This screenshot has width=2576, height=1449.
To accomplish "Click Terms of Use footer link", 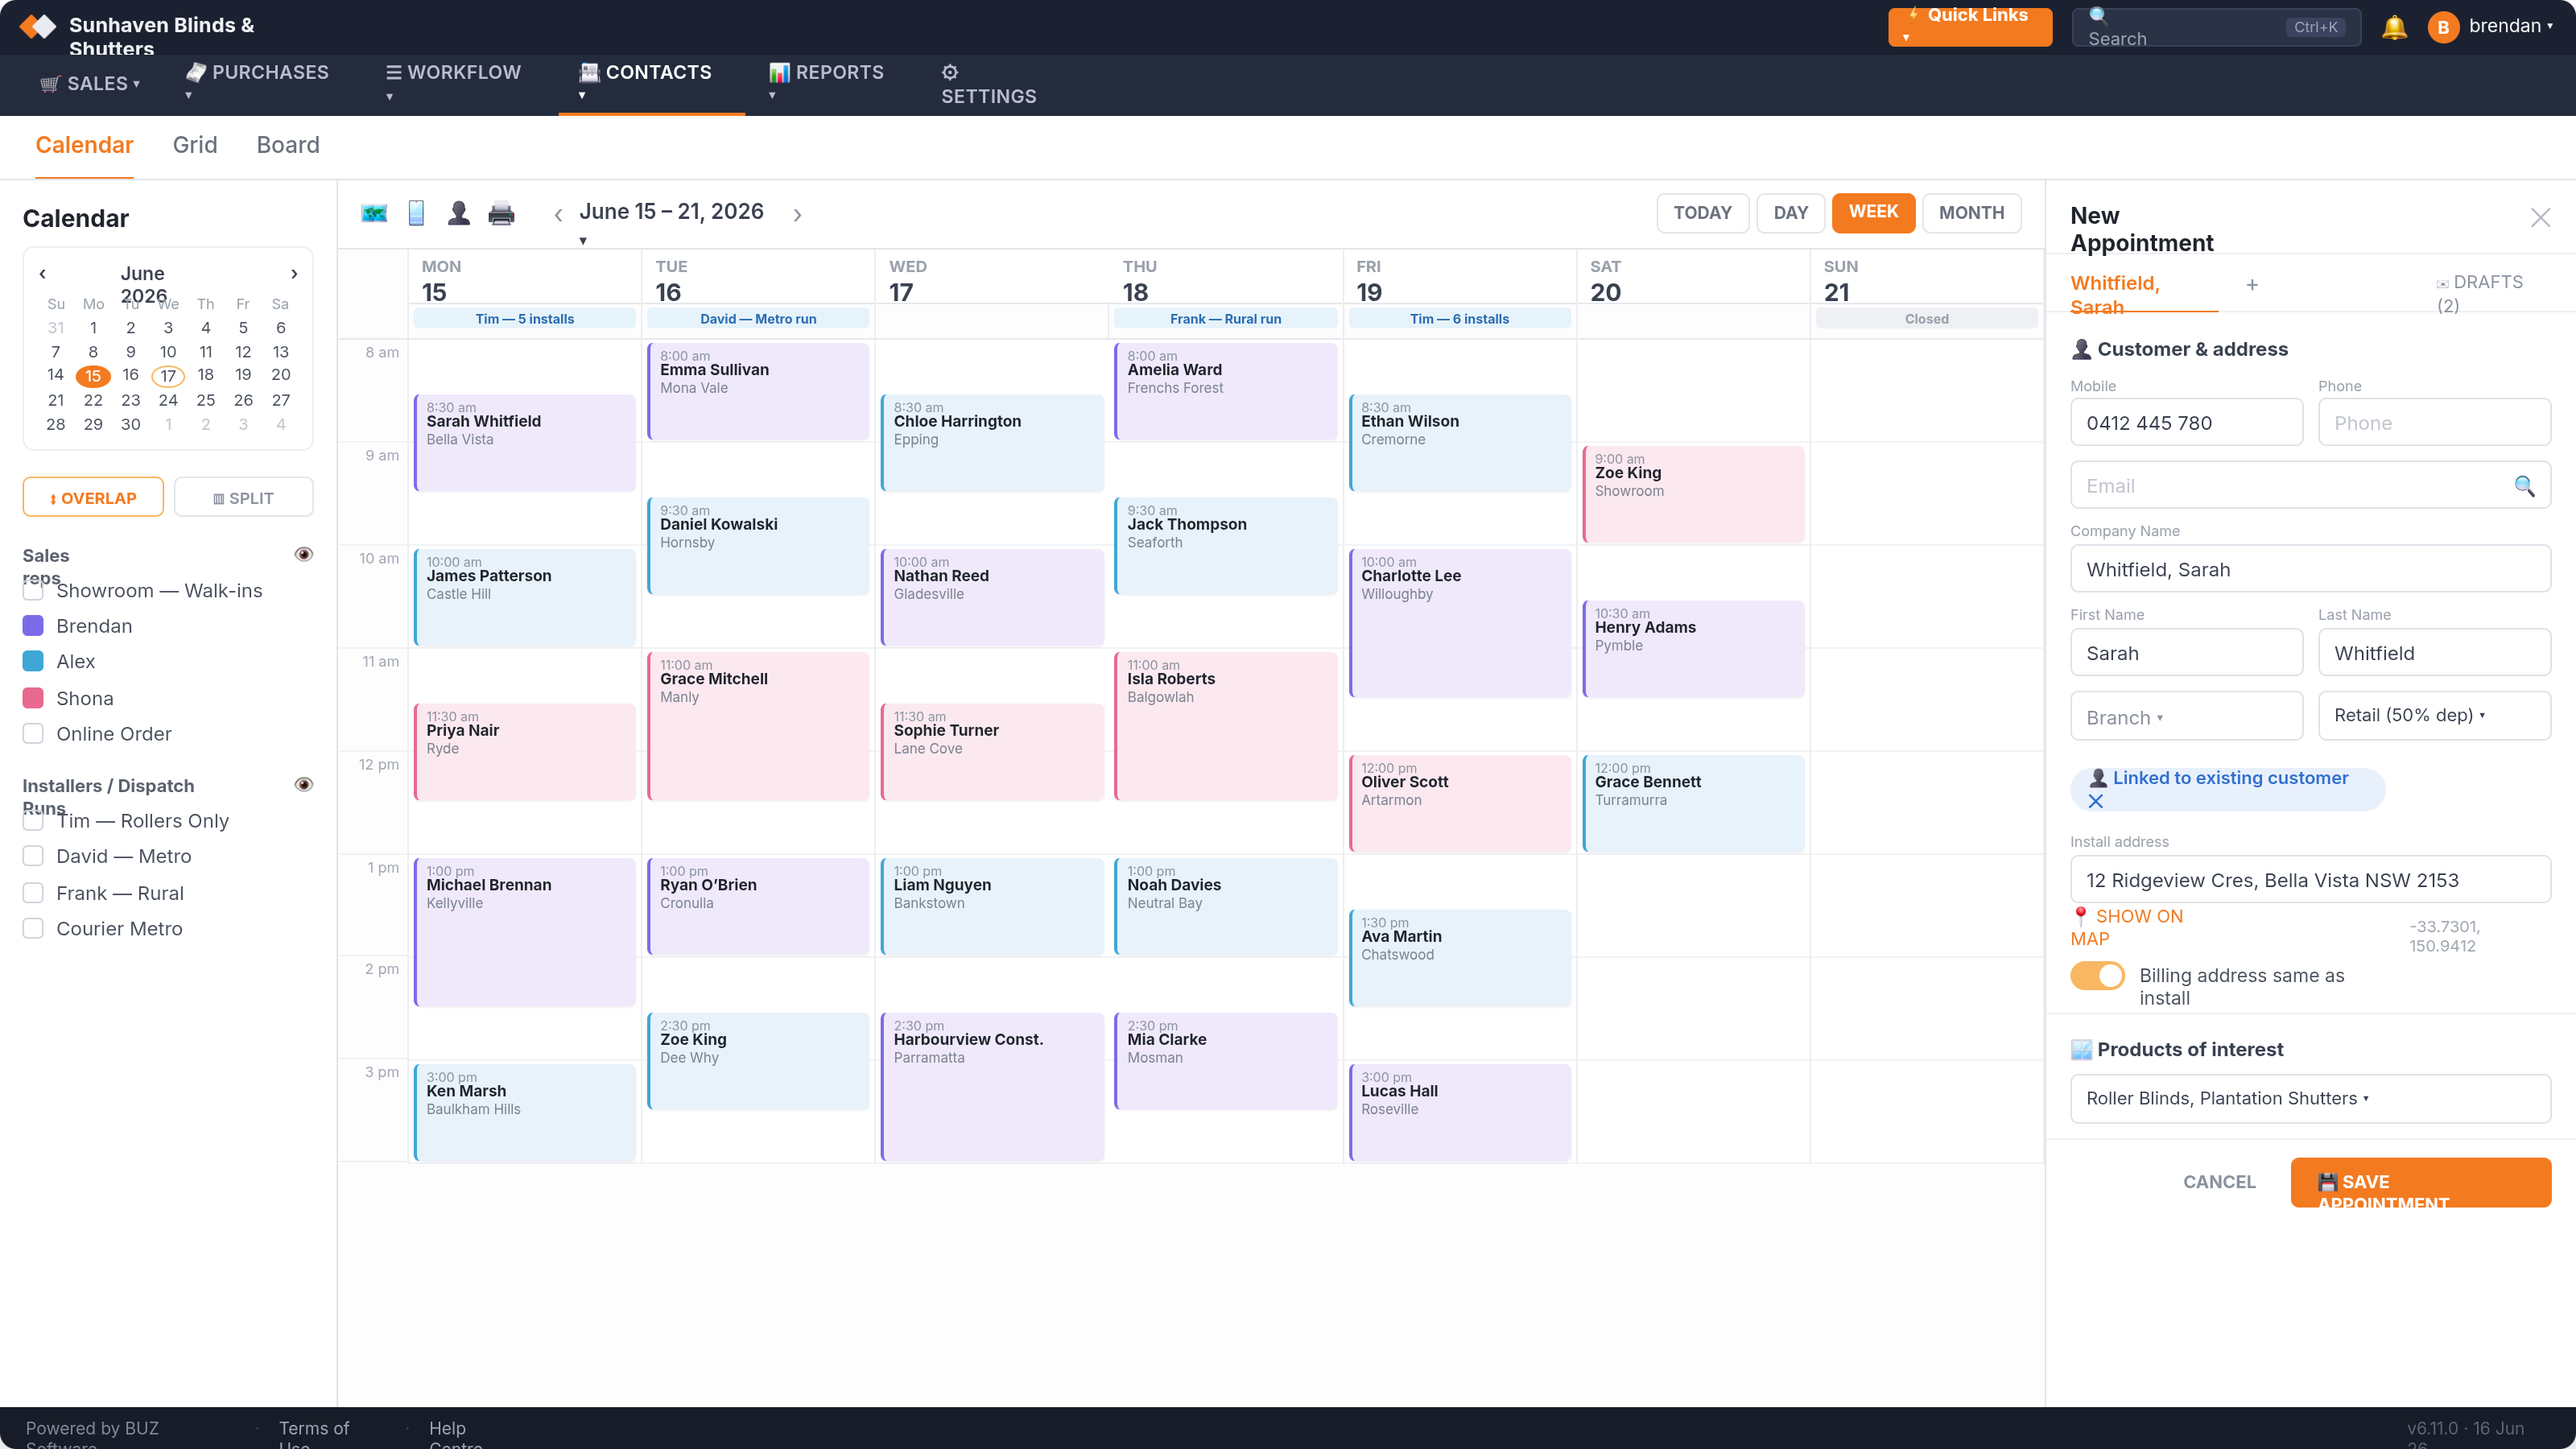I will click(314, 1434).
